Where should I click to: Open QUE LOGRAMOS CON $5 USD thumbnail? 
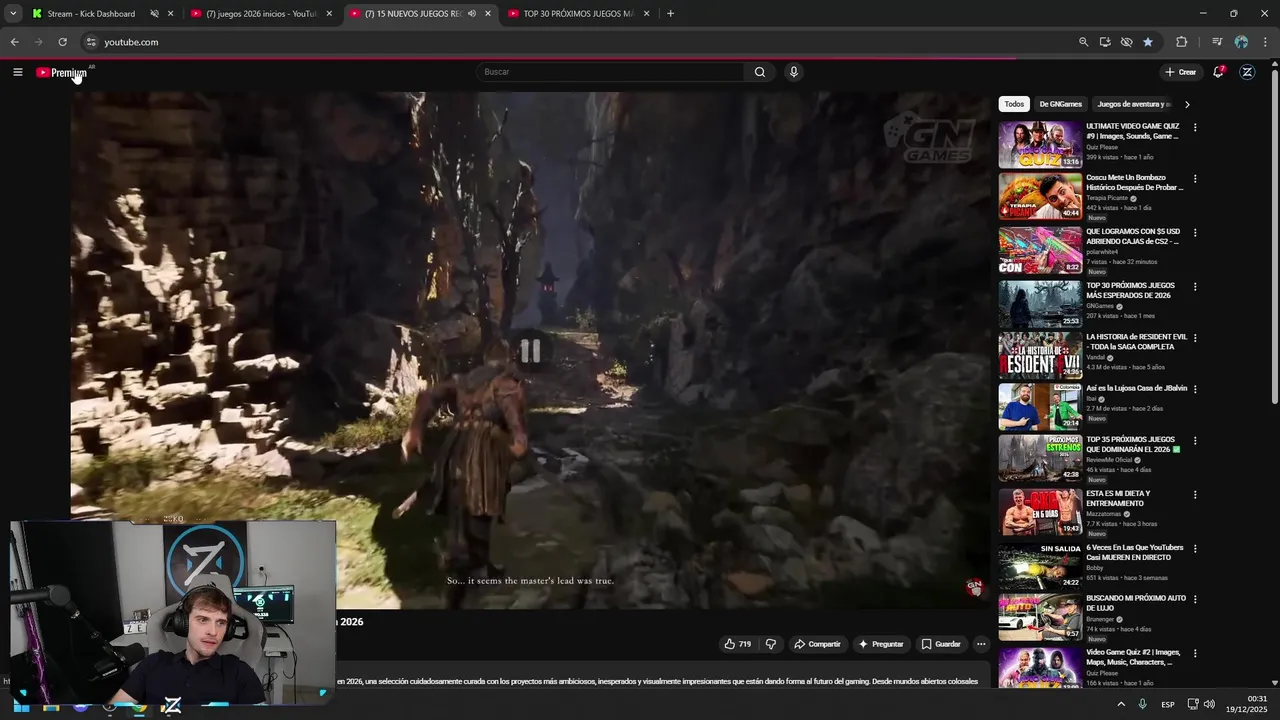tap(1040, 250)
